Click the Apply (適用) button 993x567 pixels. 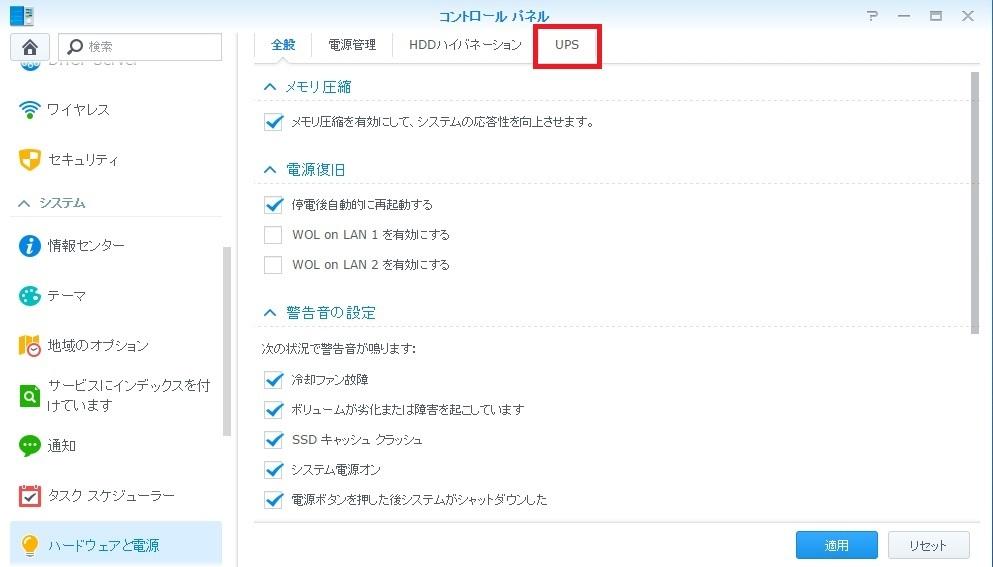pos(837,545)
